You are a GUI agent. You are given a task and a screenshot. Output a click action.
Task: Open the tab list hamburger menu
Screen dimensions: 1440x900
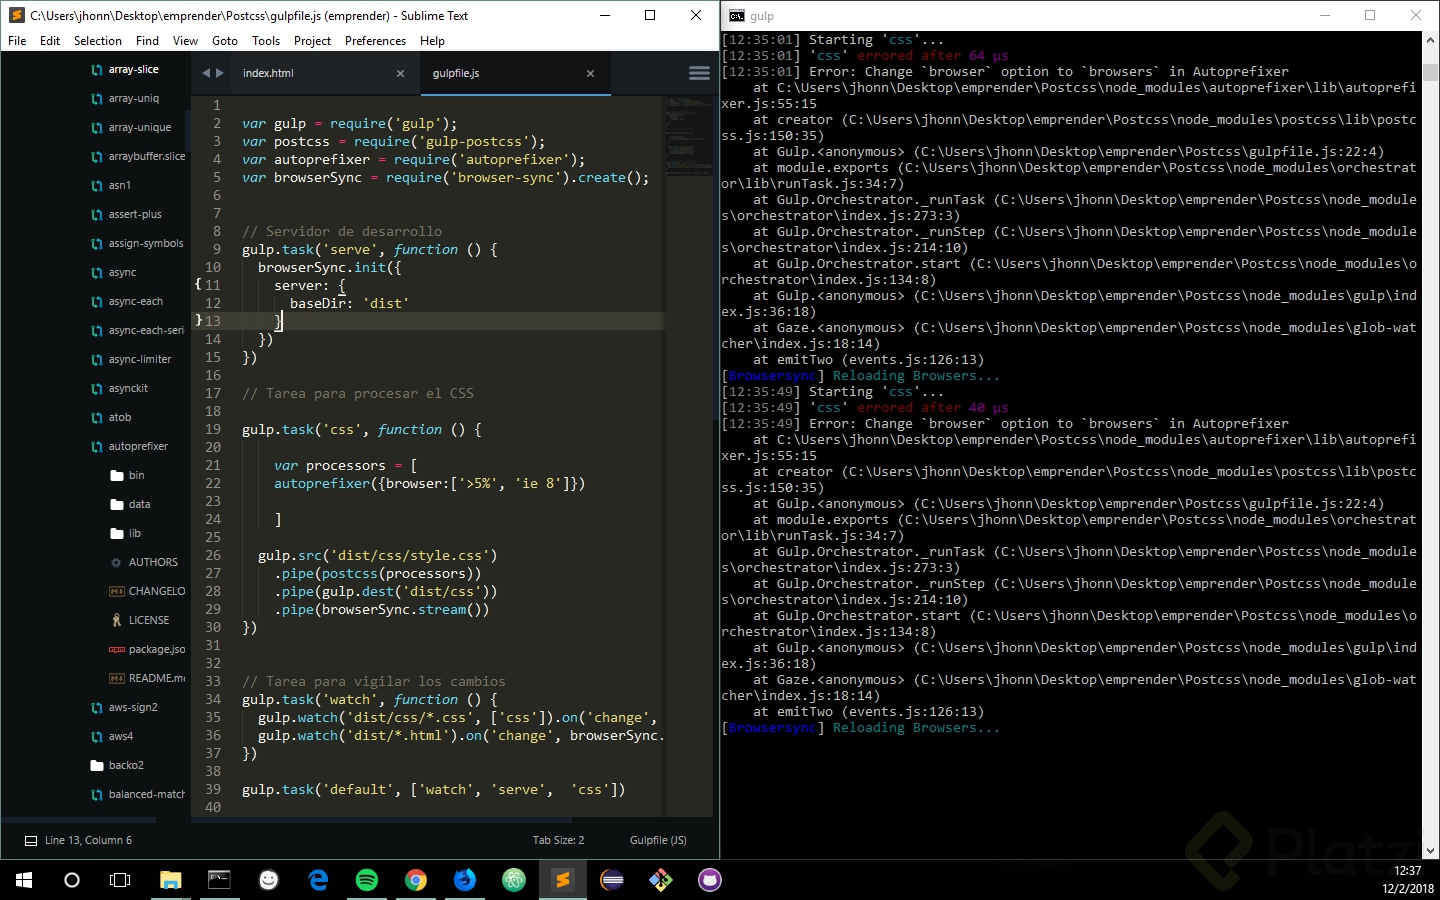coord(699,73)
